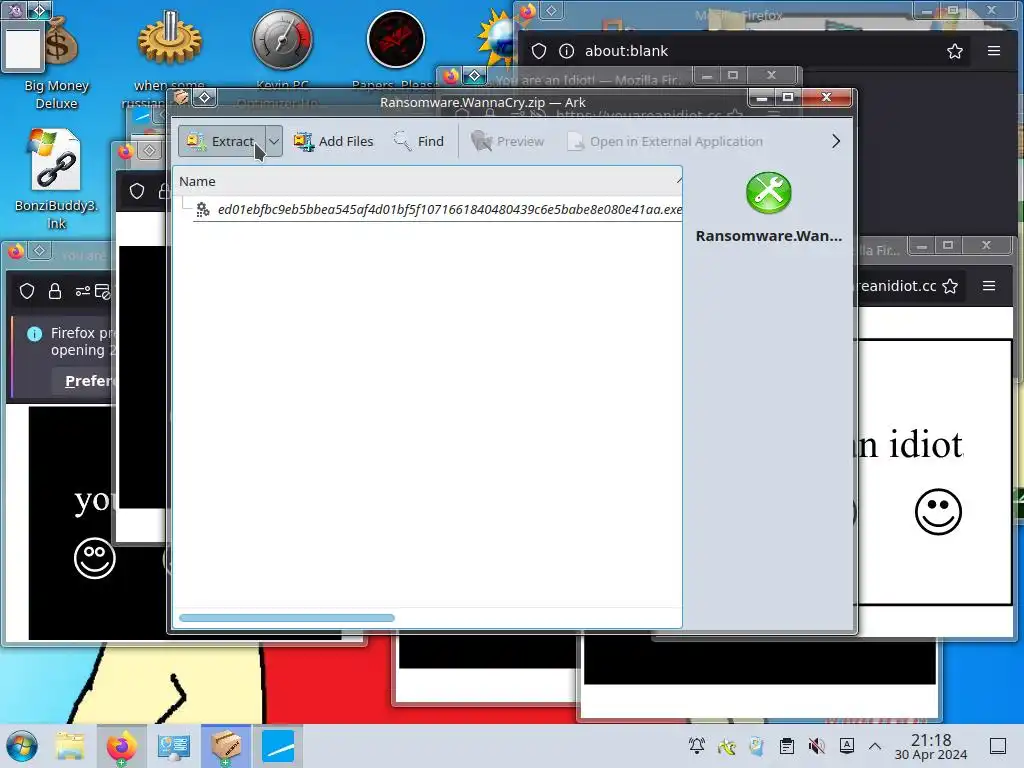Open the hamburger menu of the about:blank window
Image resolution: width=1024 pixels, height=768 pixels.
[x=994, y=51]
